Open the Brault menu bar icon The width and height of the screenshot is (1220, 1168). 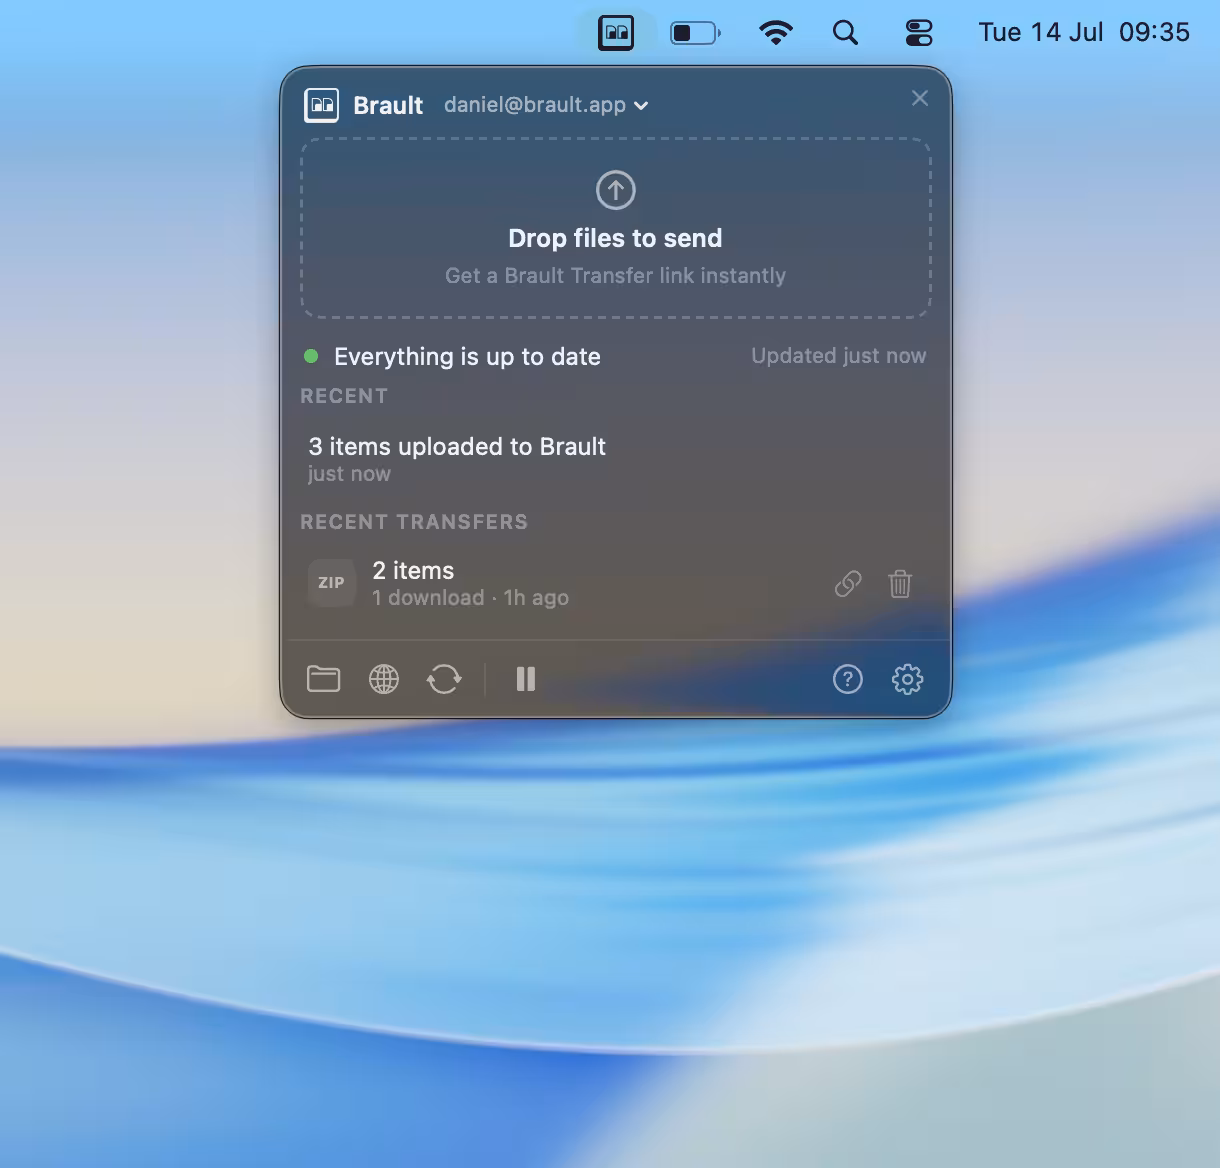tap(616, 33)
